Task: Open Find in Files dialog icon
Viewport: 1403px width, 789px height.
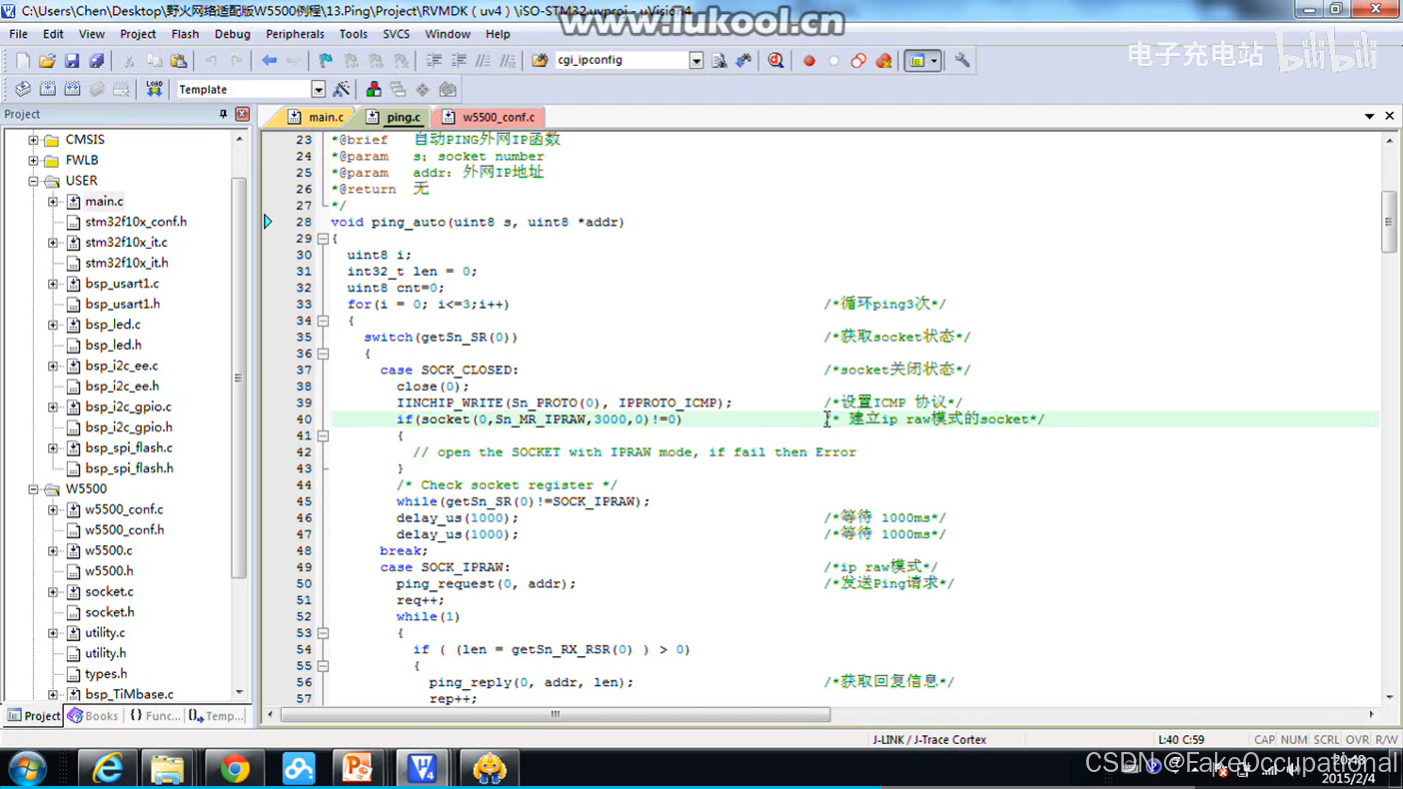Action: [540, 61]
